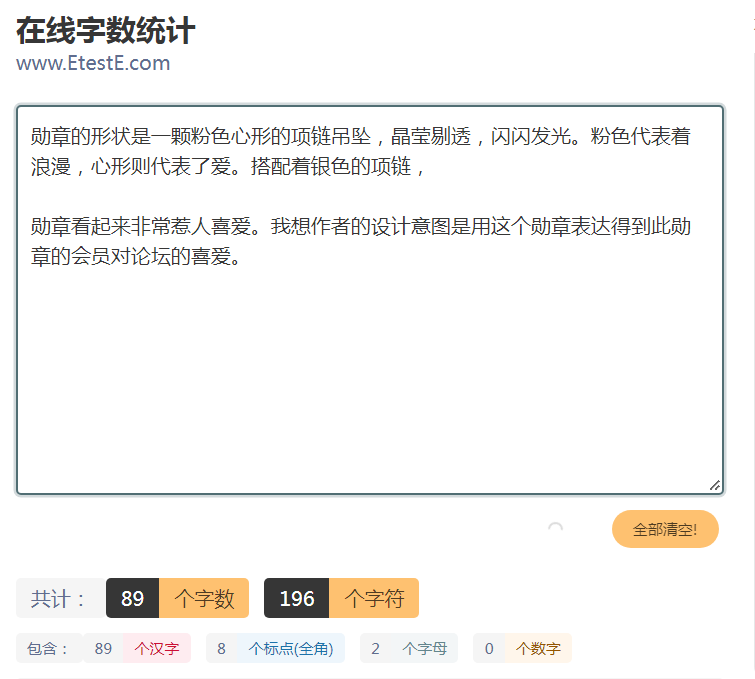This screenshot has width=755, height=679.
Task: Click the 0 digits count value
Action: click(x=489, y=648)
